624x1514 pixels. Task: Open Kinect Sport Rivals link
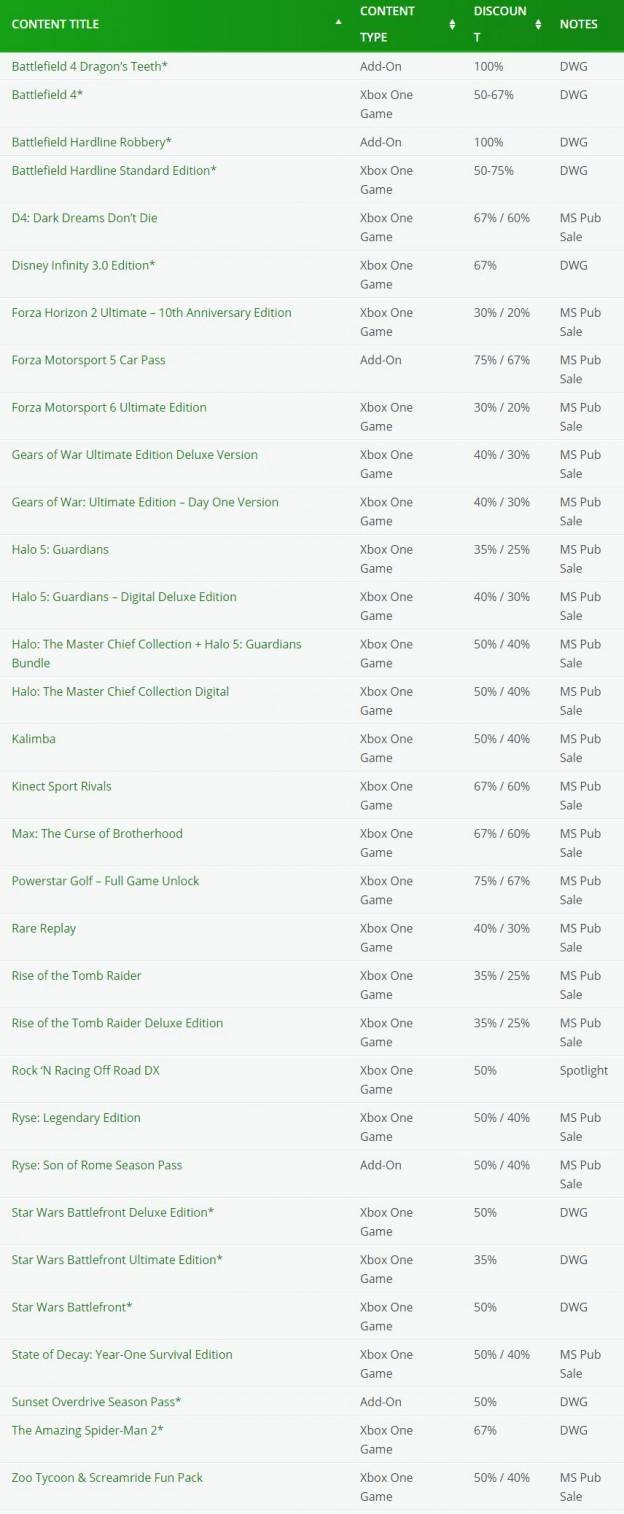coord(61,786)
